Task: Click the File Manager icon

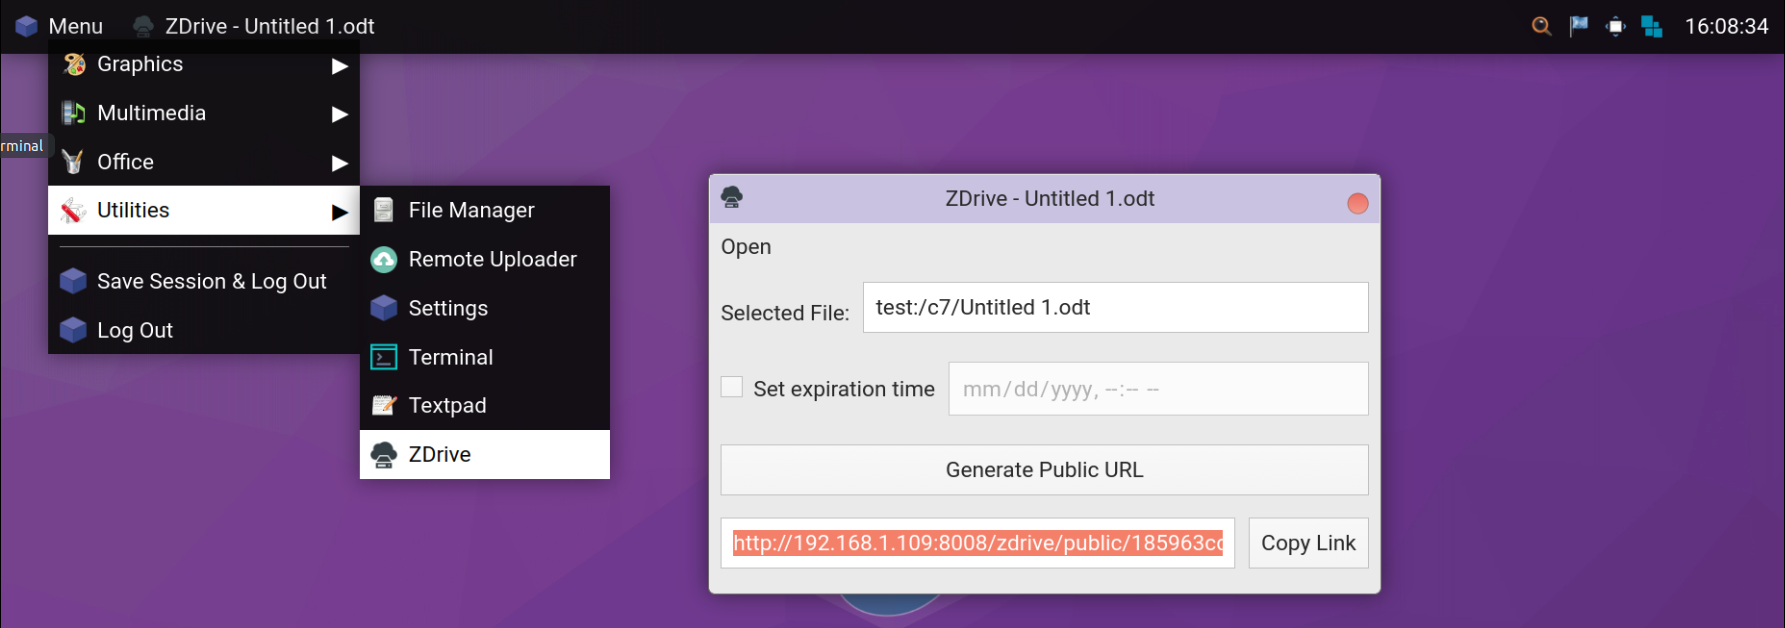Action: [x=384, y=210]
